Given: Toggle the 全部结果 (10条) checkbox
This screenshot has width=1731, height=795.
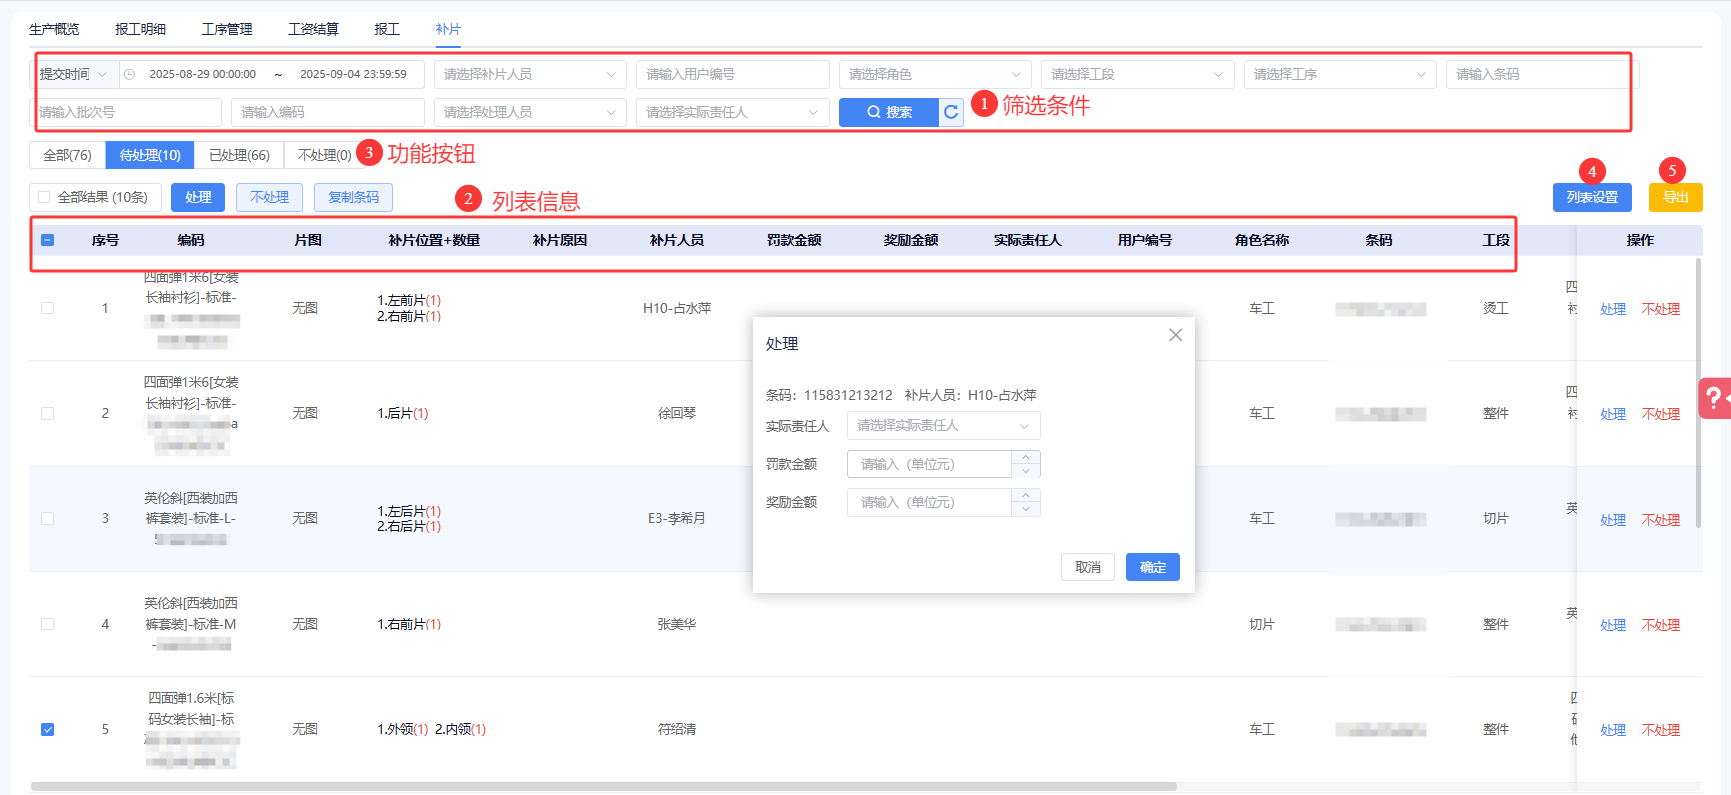Looking at the screenshot, I should click(44, 197).
